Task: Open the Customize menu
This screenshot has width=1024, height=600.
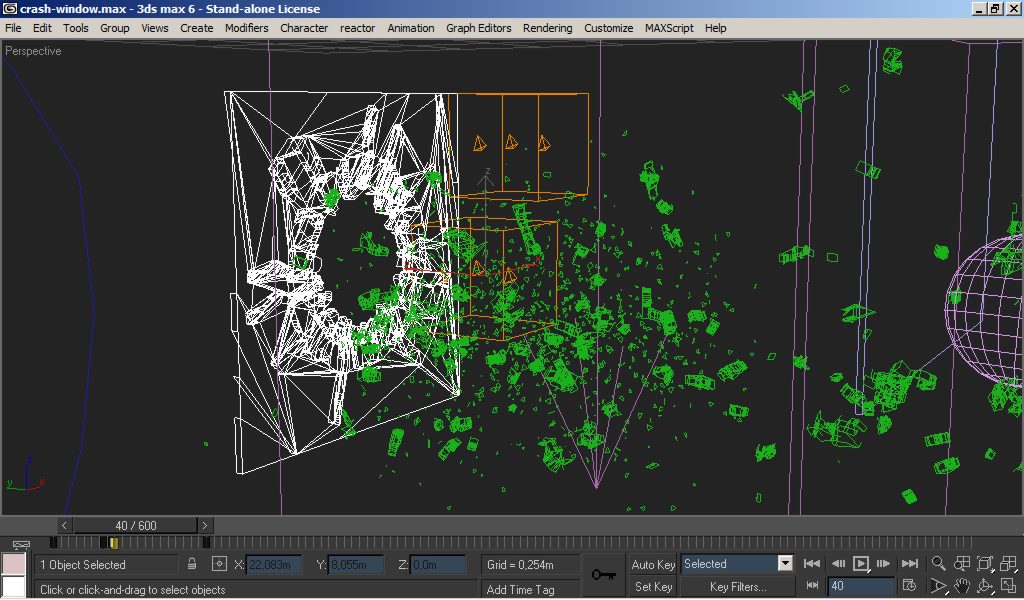Action: pyautogui.click(x=608, y=28)
